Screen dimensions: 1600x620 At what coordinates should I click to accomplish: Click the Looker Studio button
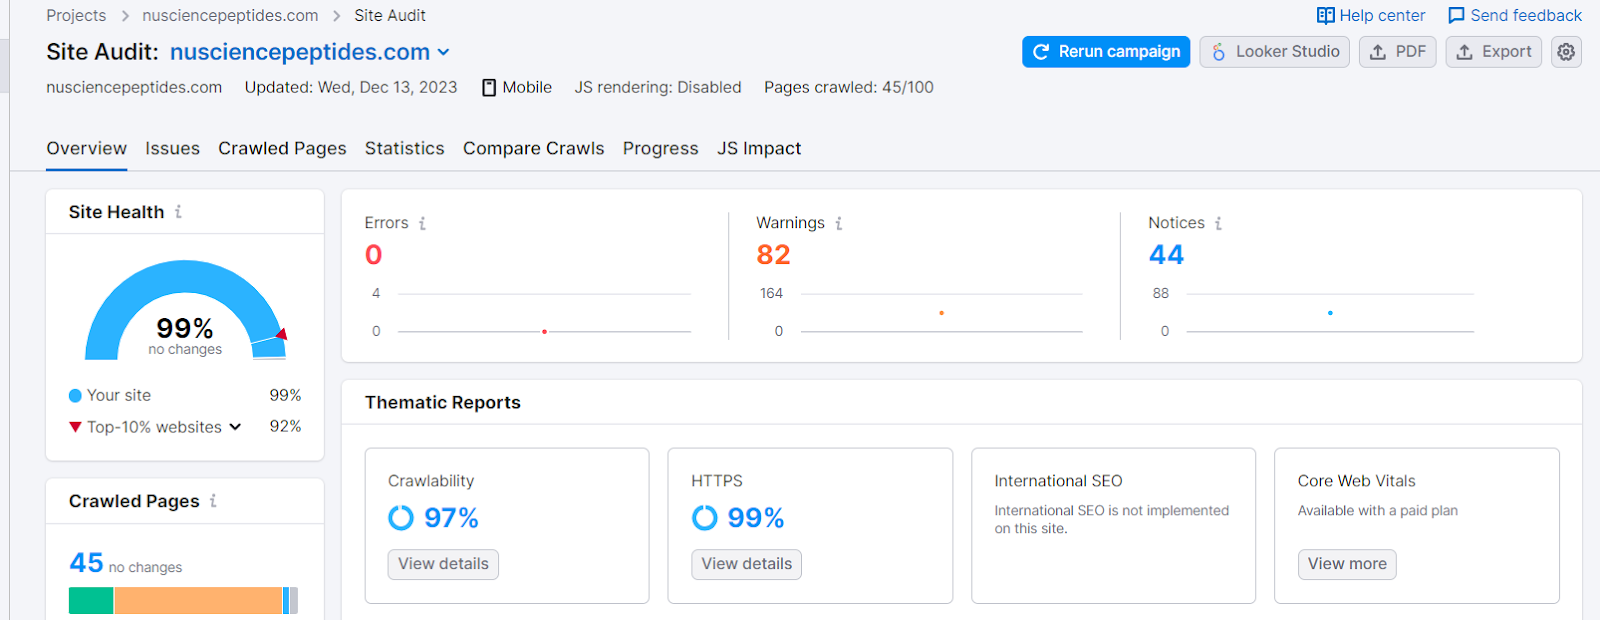(1275, 52)
